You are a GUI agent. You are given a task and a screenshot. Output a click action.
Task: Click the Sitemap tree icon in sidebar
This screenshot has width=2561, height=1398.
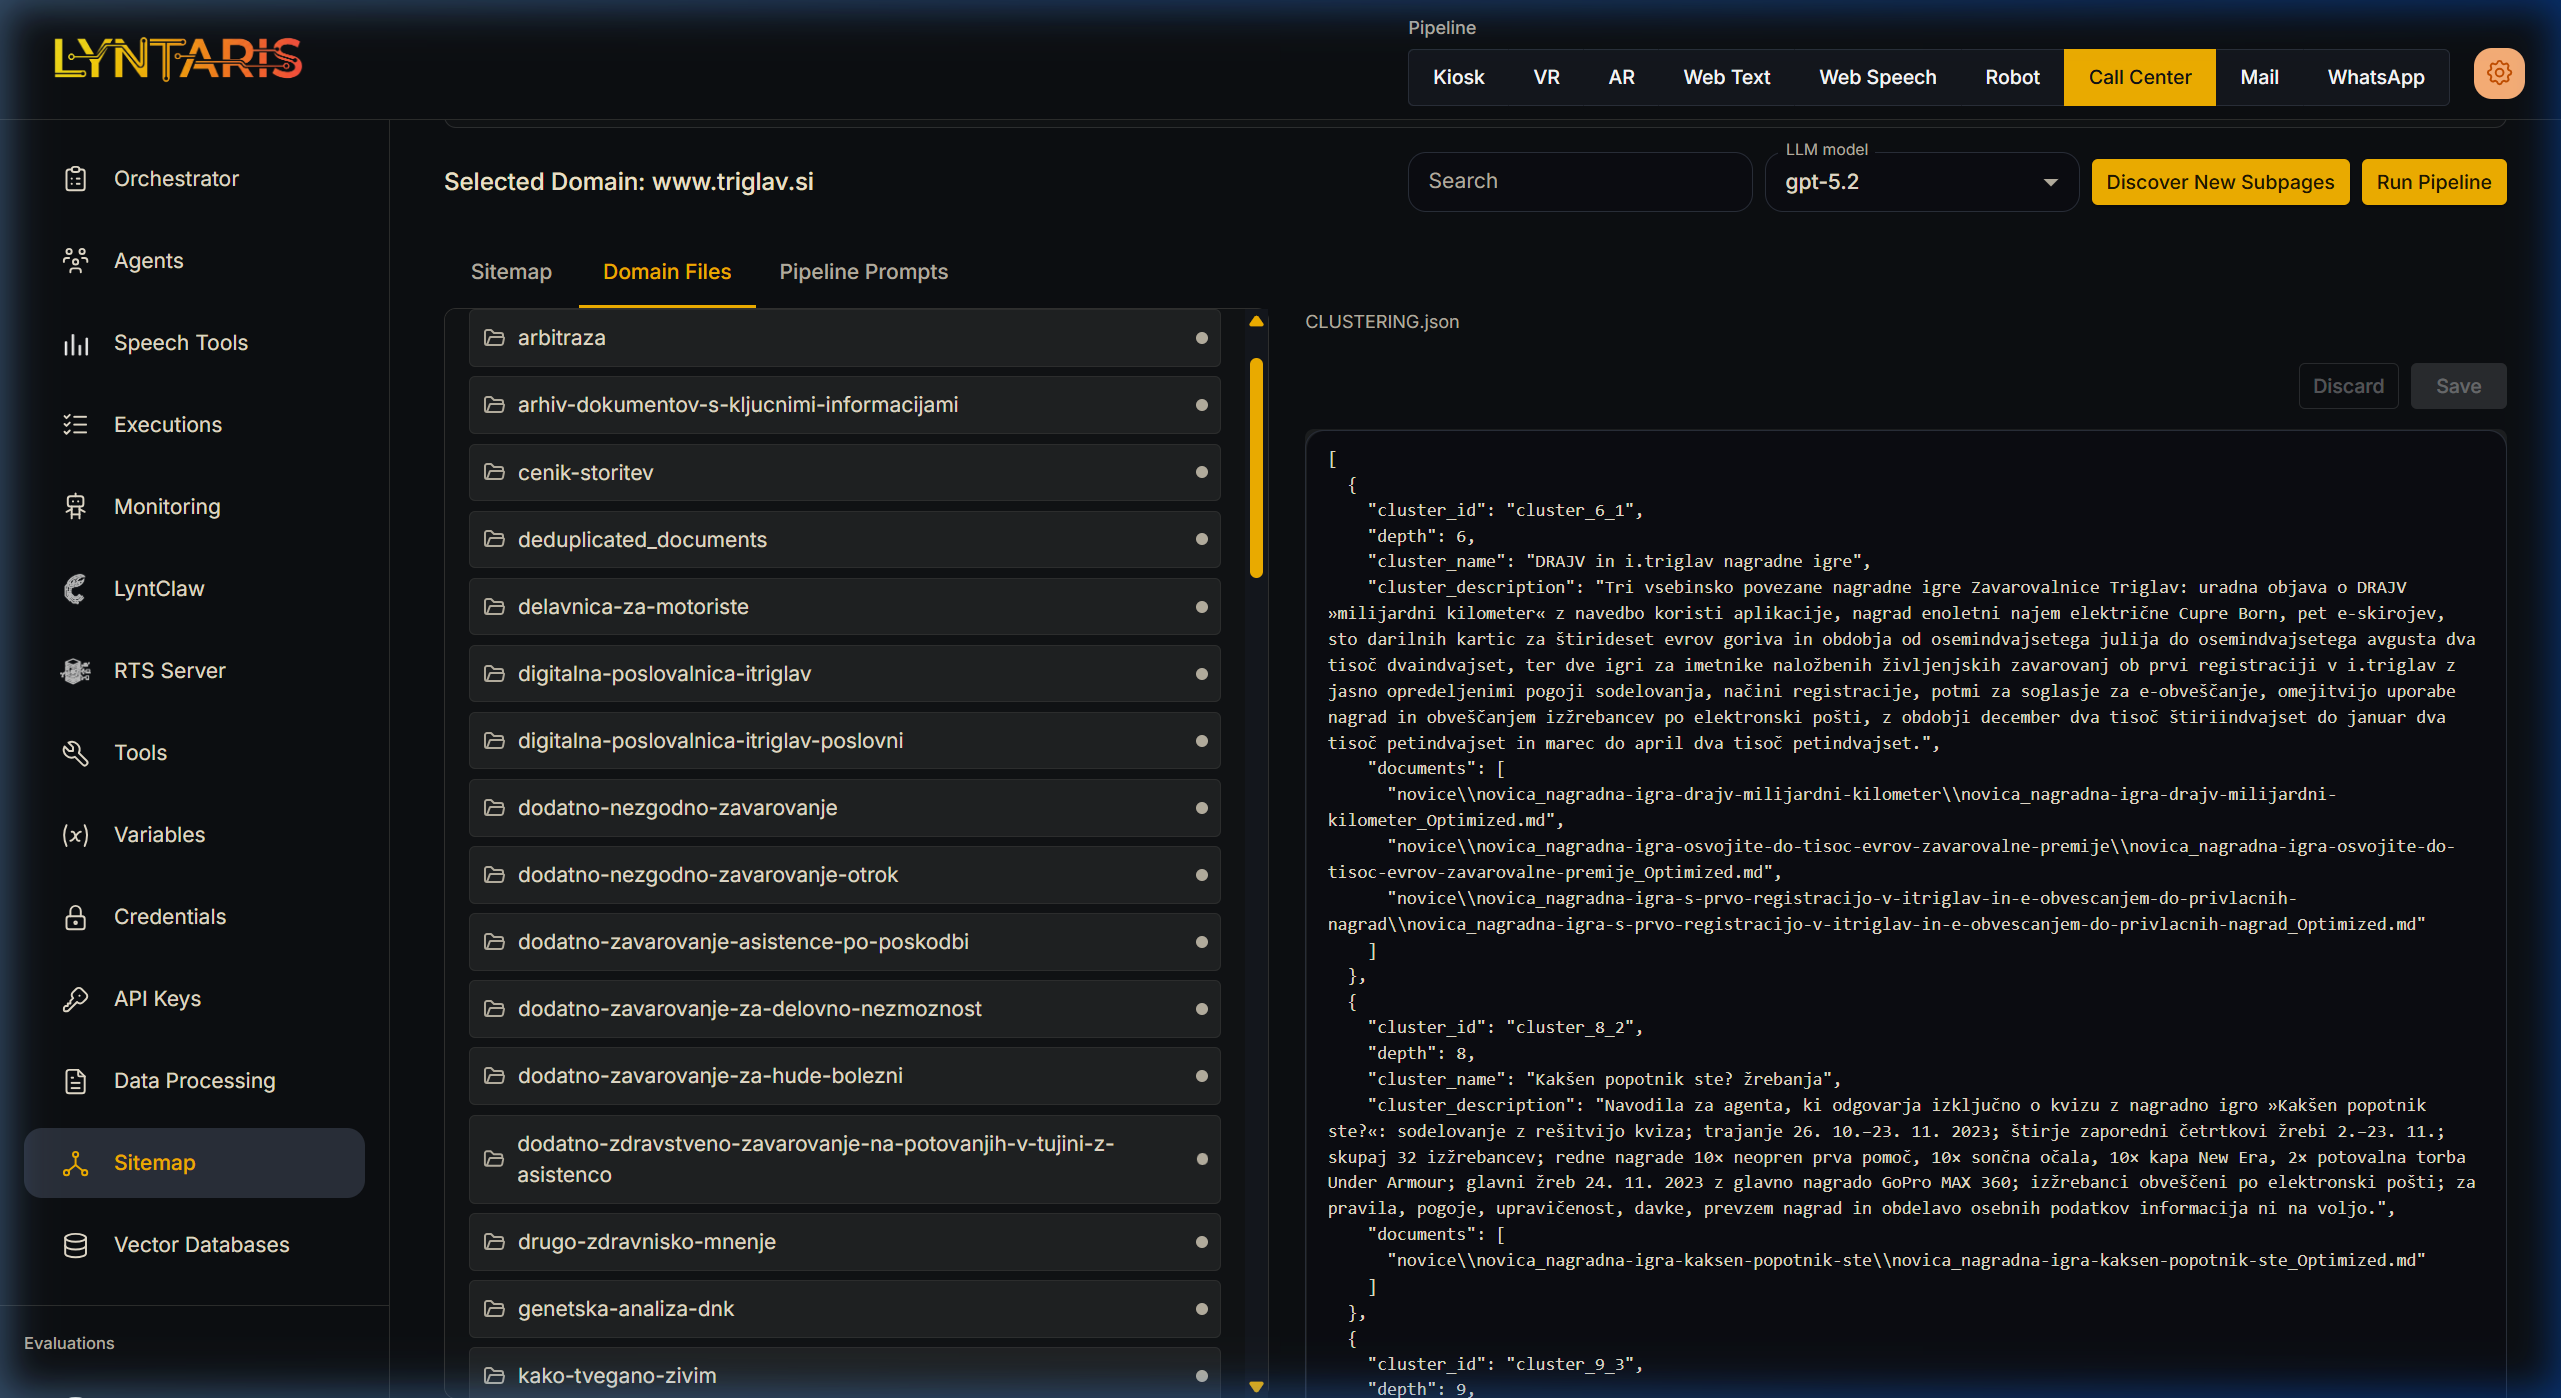pos(76,1163)
